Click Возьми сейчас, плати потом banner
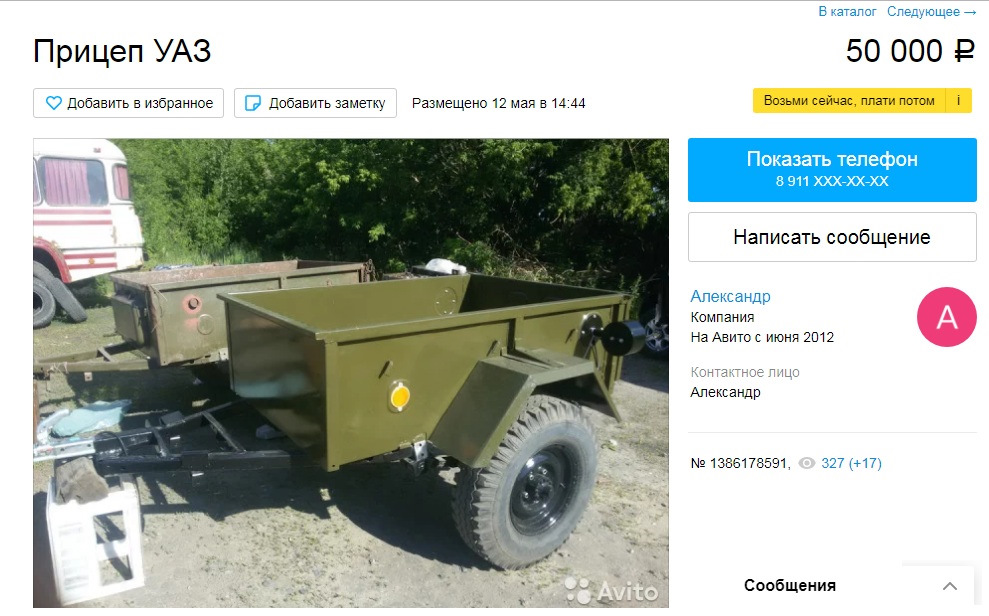The width and height of the screenshot is (989, 616). coord(849,101)
